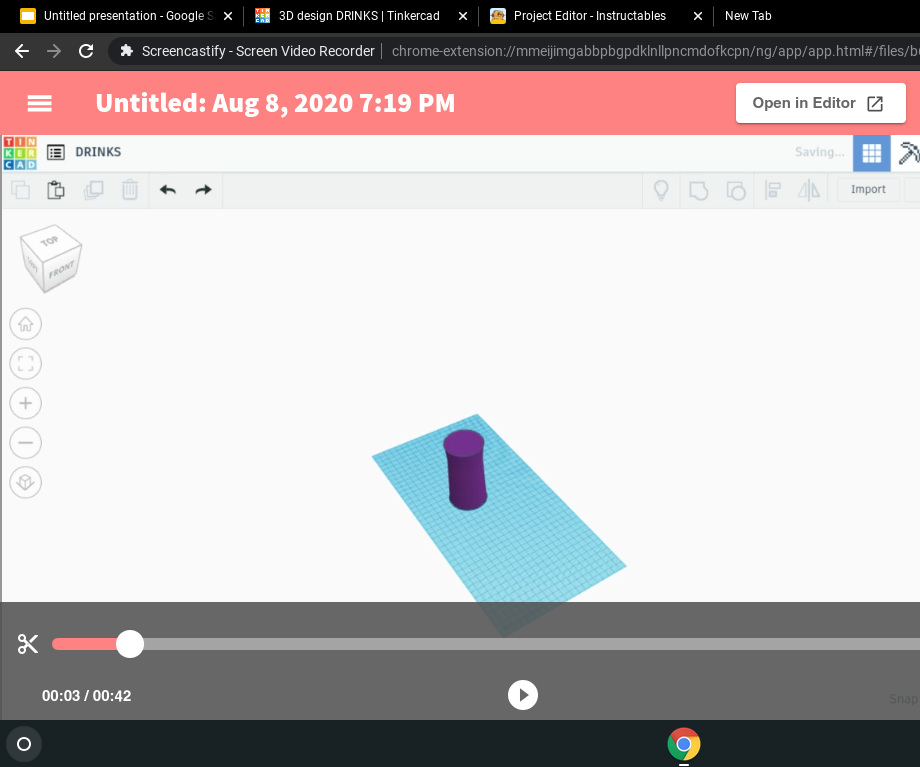Click the DRINKS design name
Viewport: 920px width, 767px height.
point(98,152)
